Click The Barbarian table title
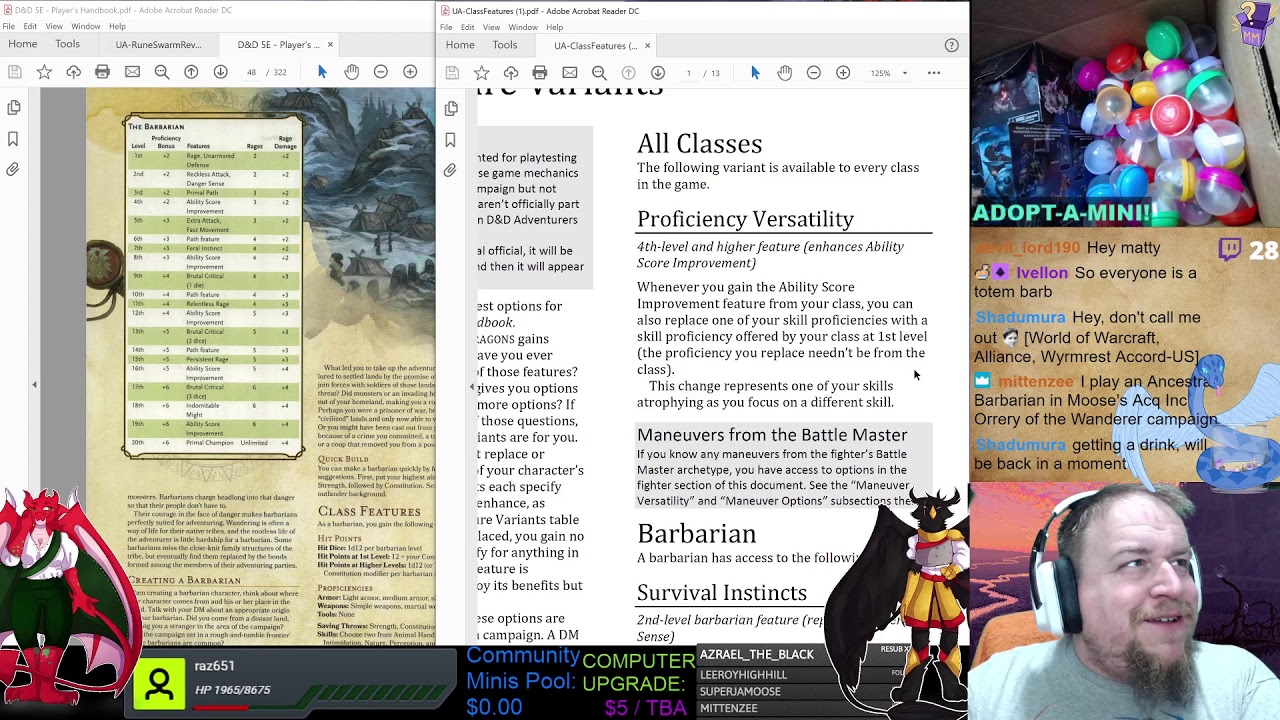Image resolution: width=1280 pixels, height=720 pixels. pos(156,127)
